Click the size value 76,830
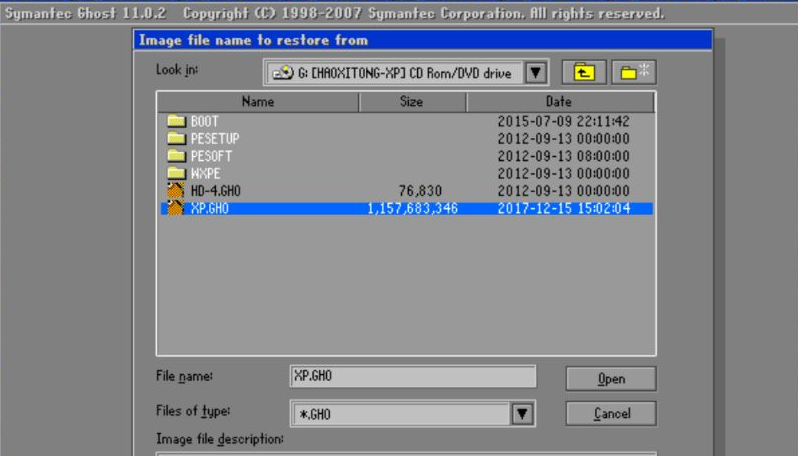This screenshot has height=456, width=798. tap(420, 191)
